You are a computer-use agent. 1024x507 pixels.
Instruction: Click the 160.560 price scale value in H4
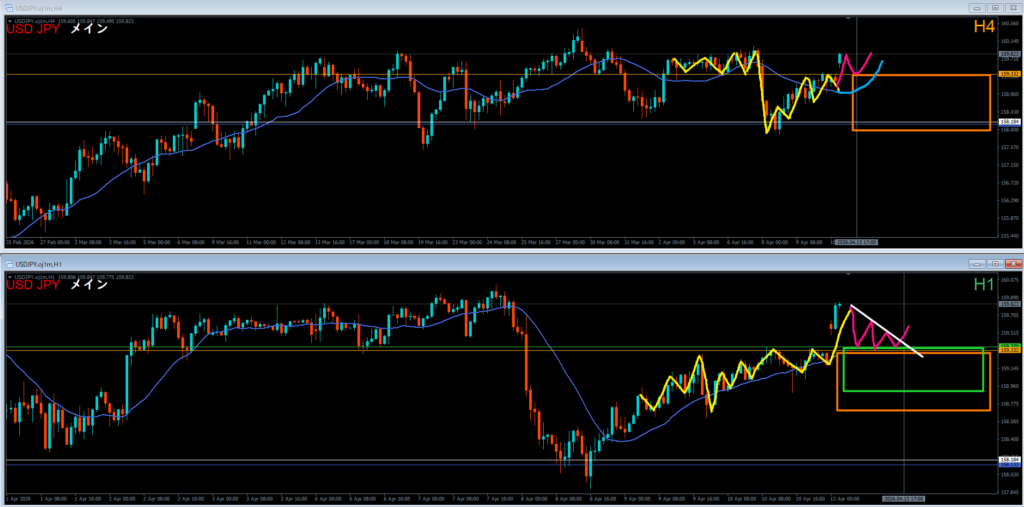[x=1010, y=22]
